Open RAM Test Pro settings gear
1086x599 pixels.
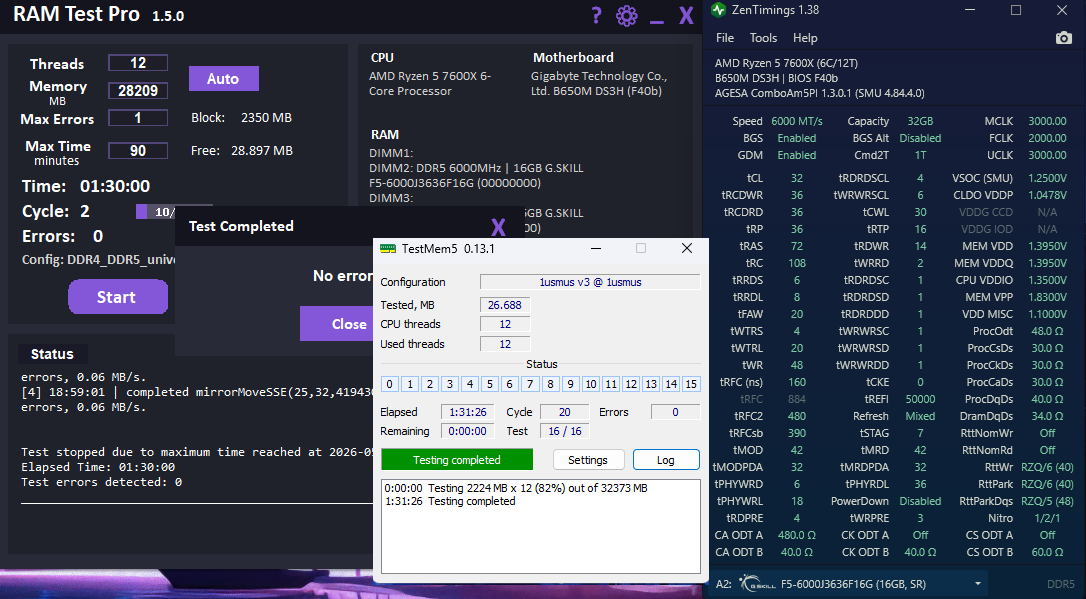click(626, 15)
